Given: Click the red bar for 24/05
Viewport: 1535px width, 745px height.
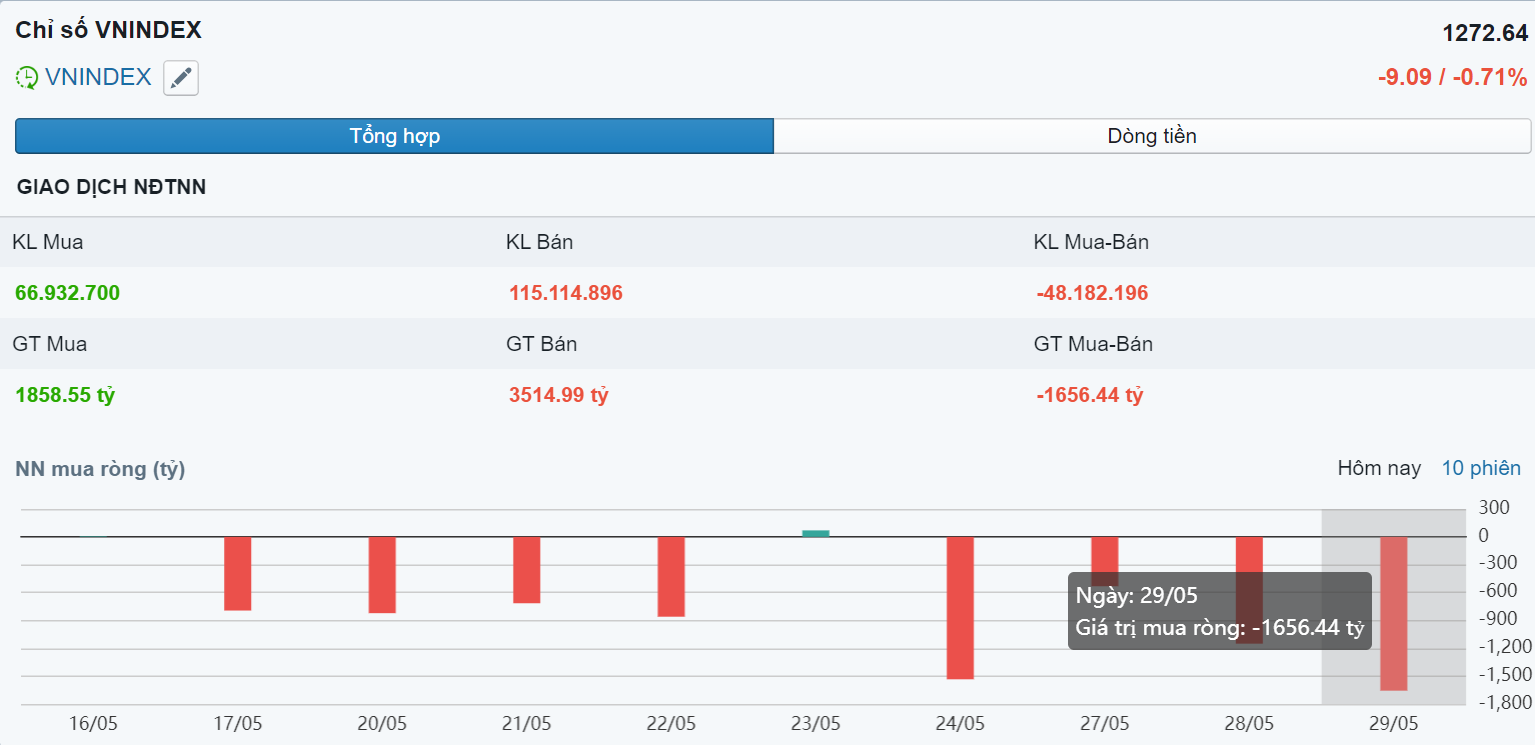Looking at the screenshot, I should (960, 608).
